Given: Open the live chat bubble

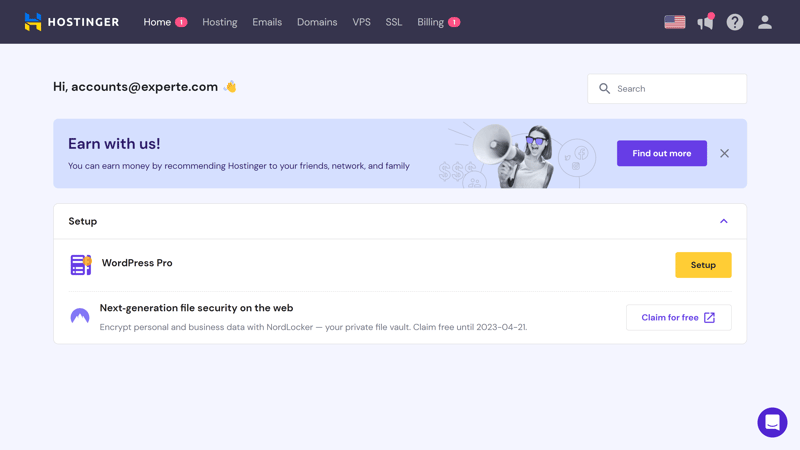Looking at the screenshot, I should [x=772, y=422].
